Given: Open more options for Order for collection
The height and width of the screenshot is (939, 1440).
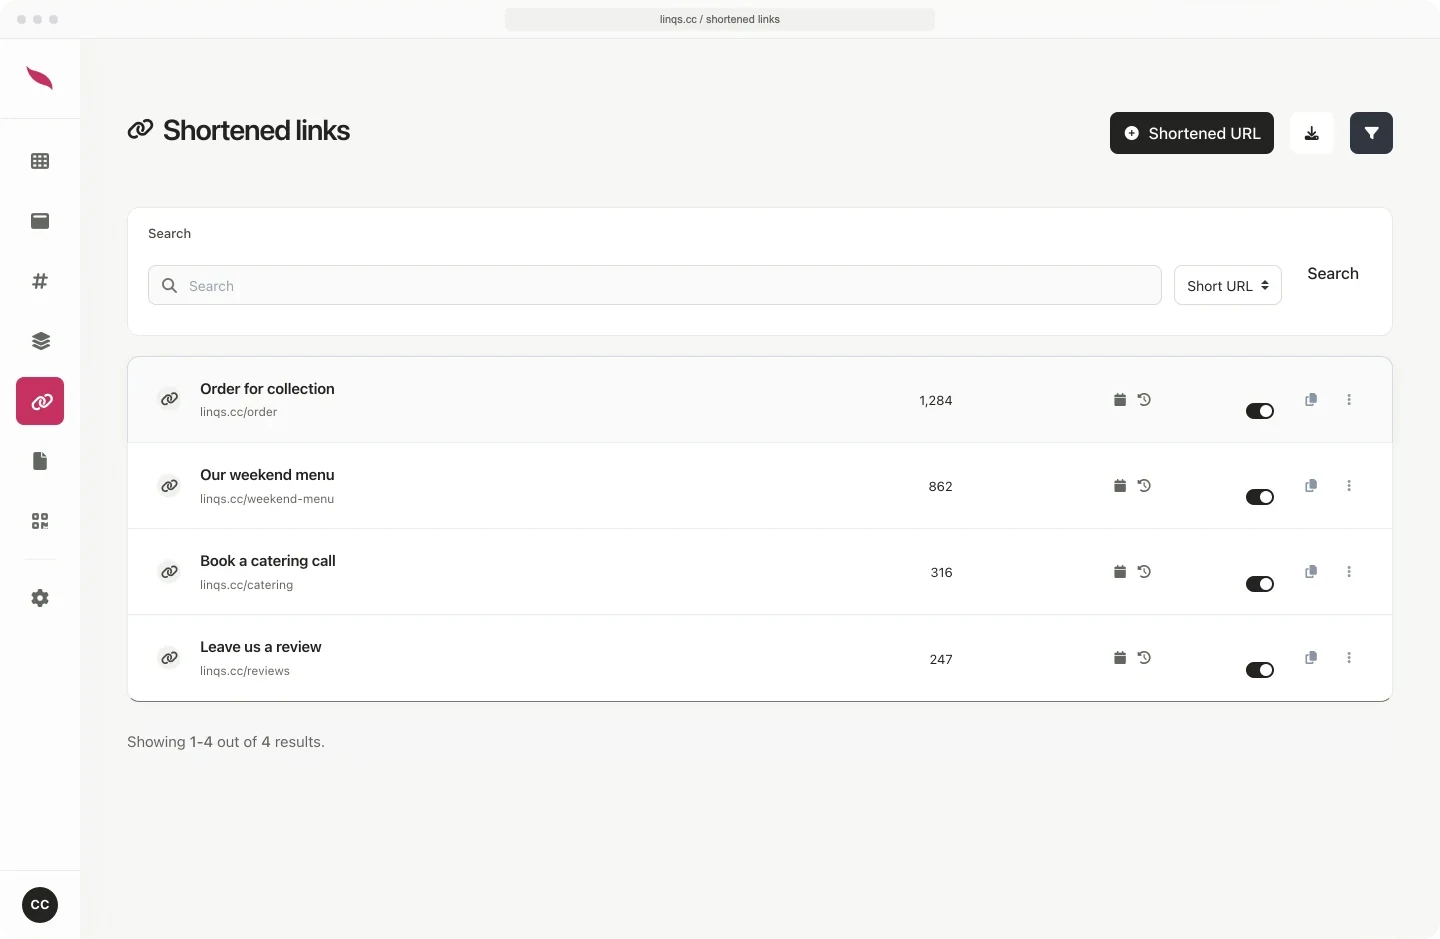Looking at the screenshot, I should (x=1349, y=400).
